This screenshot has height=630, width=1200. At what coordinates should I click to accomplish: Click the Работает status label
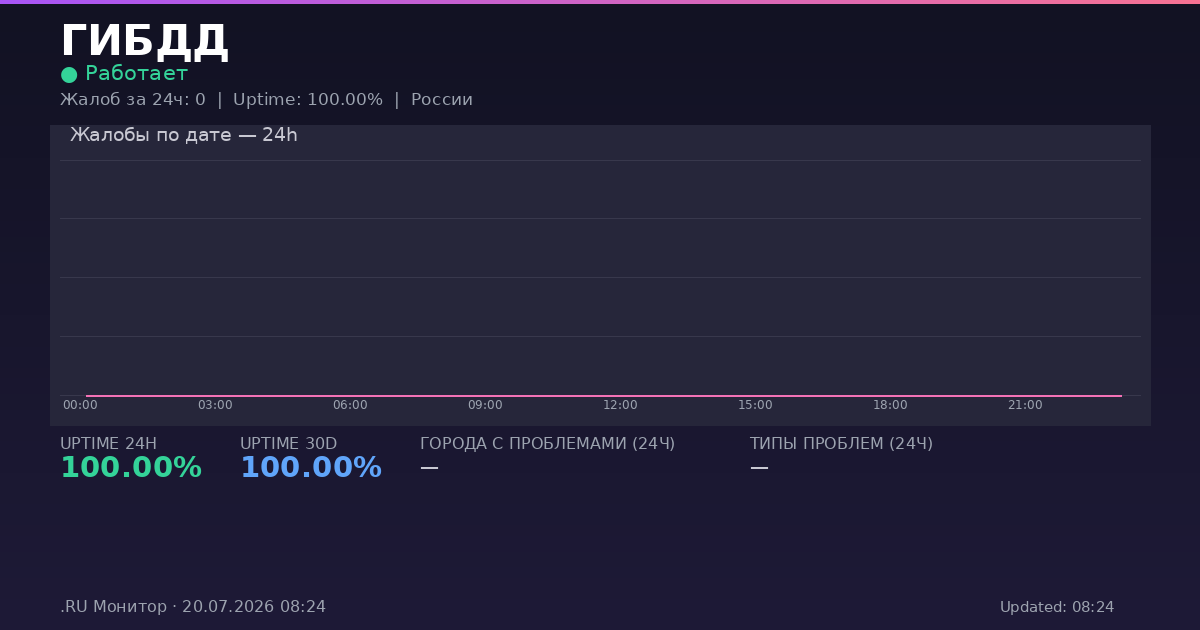click(x=136, y=74)
